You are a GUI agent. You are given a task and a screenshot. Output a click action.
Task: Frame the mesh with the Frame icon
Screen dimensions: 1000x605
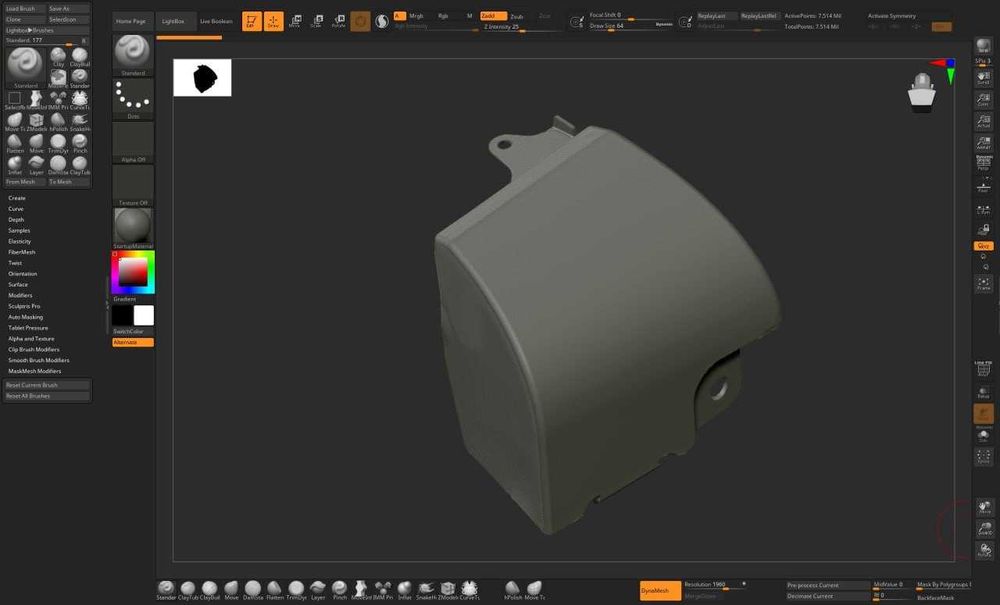(x=983, y=284)
